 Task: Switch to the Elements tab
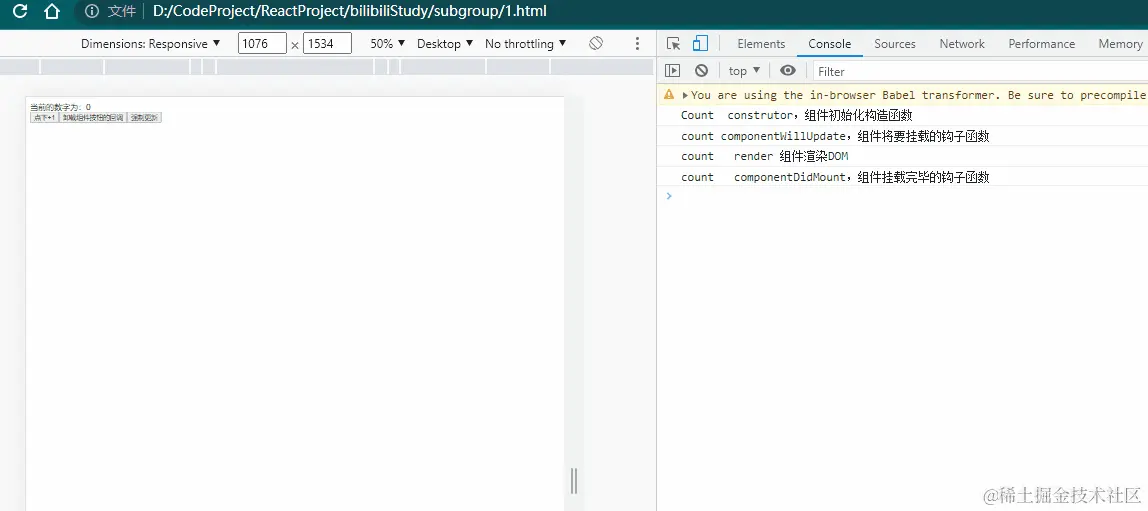click(x=761, y=44)
